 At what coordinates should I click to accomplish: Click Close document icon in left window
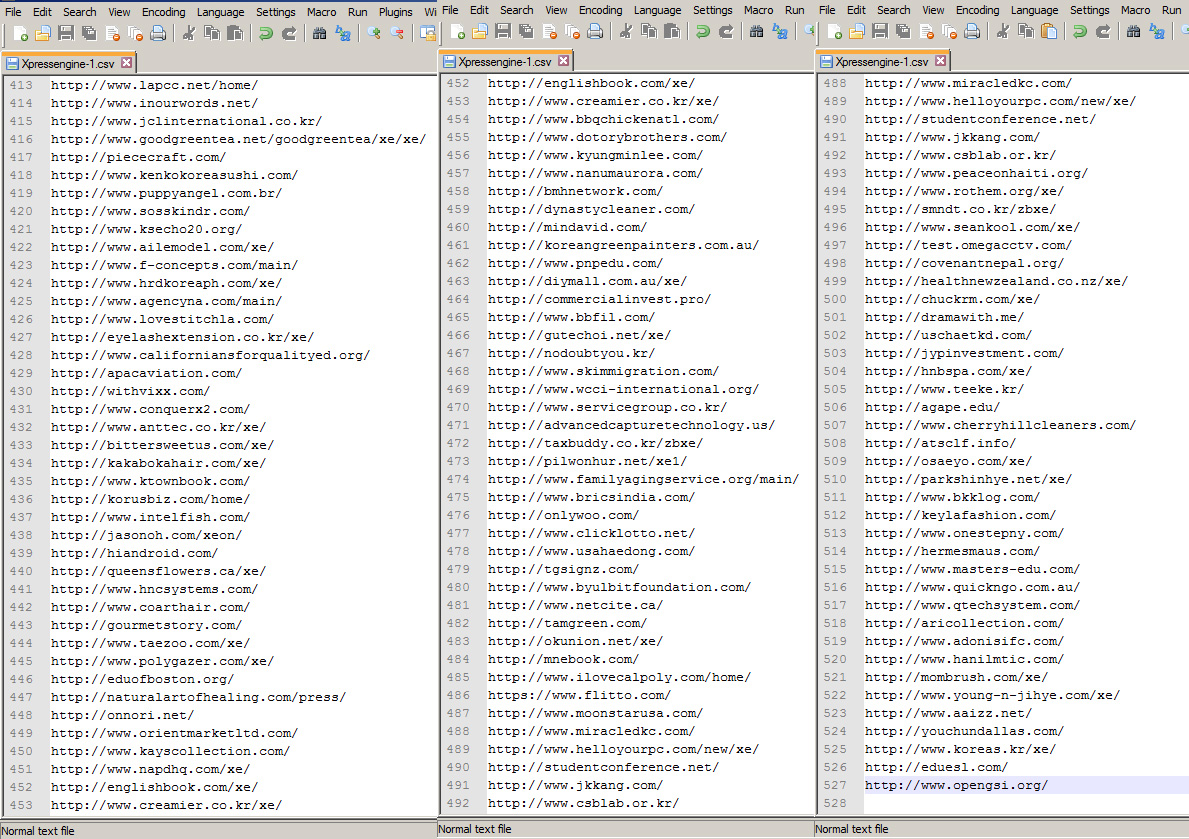click(113, 33)
